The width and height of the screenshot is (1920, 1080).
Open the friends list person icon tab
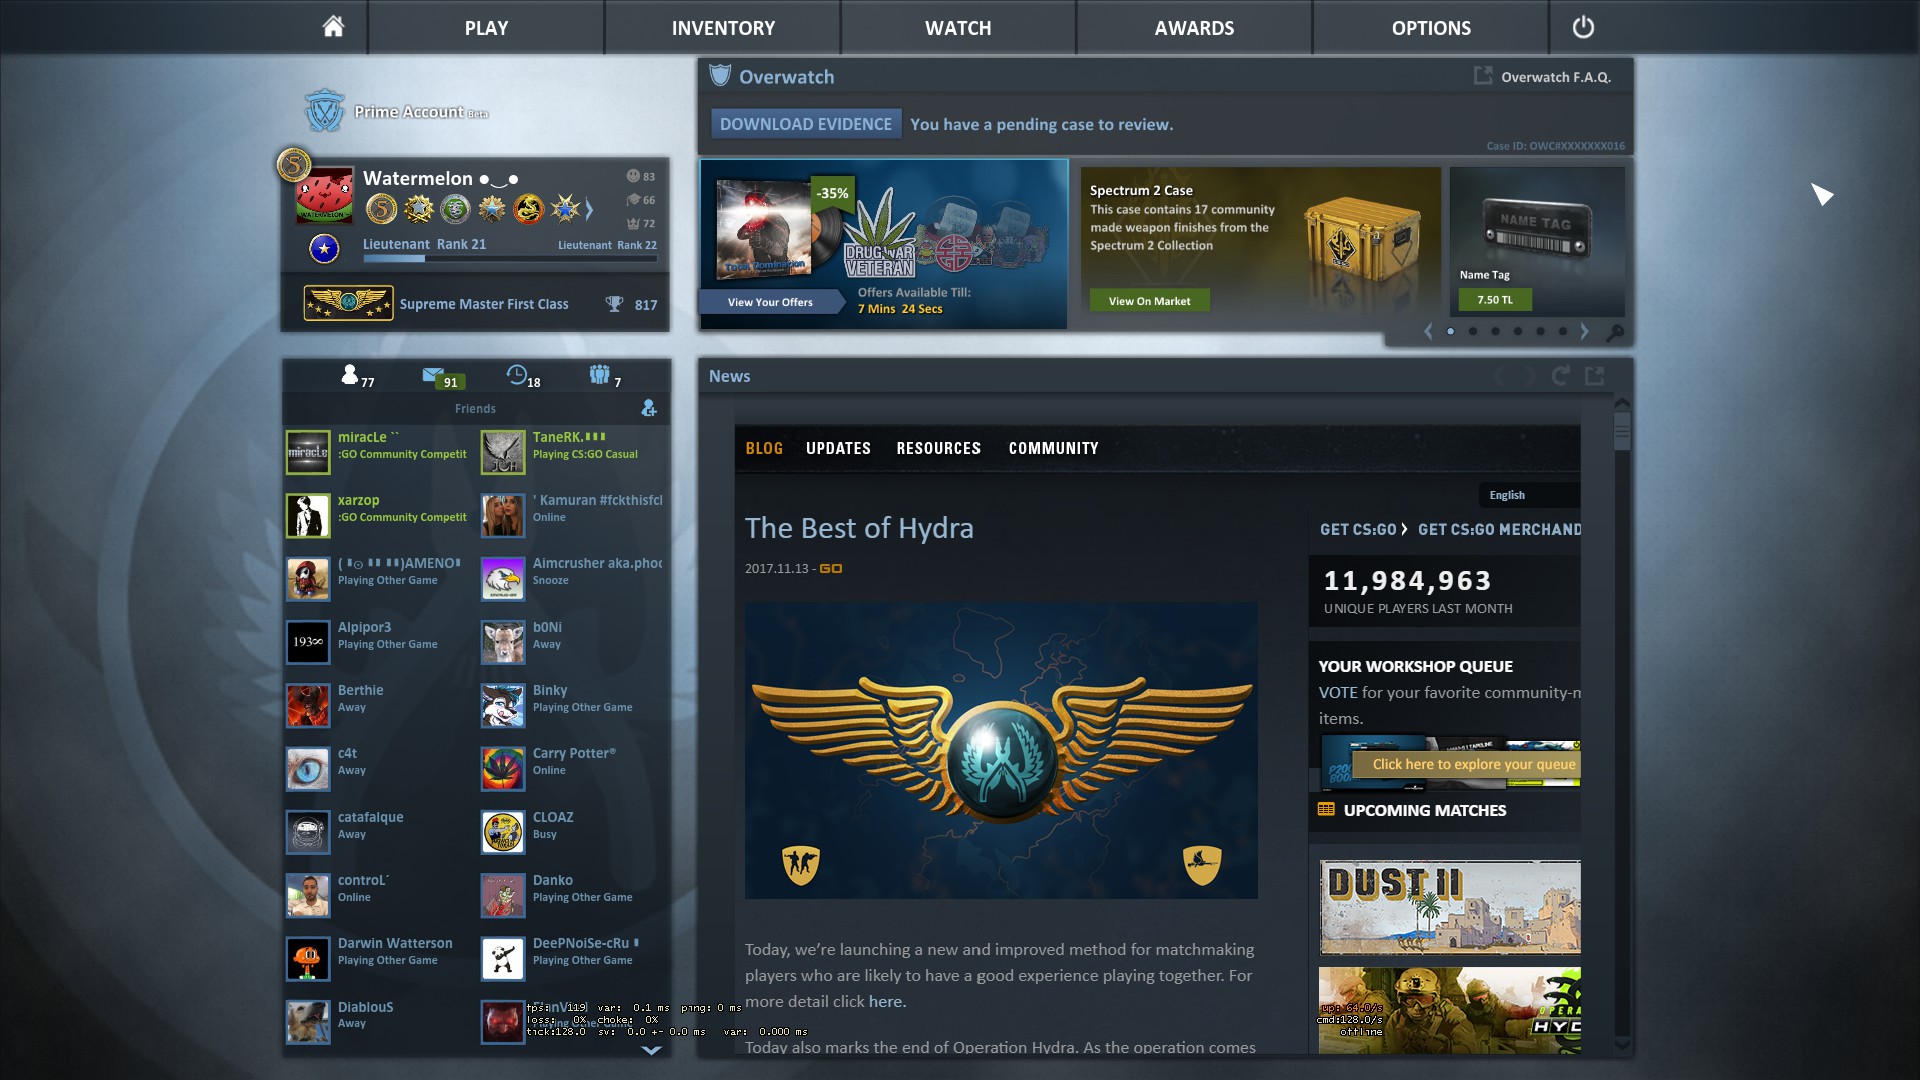(x=350, y=375)
